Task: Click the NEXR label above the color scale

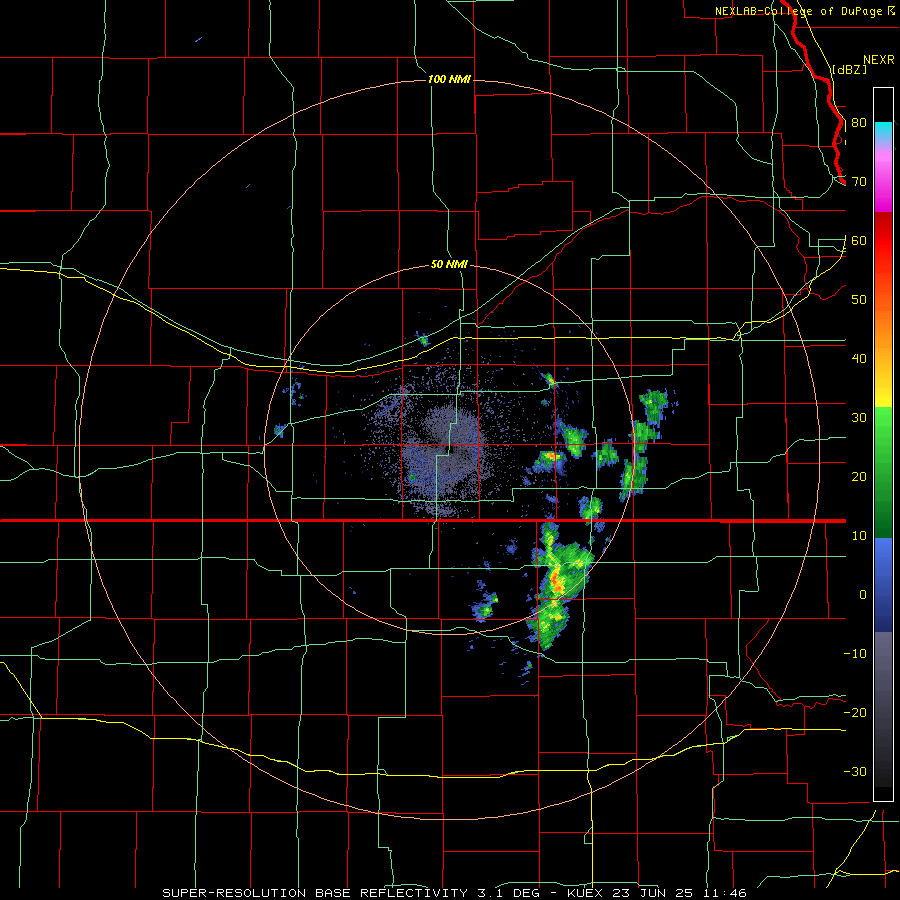Action: [879, 60]
